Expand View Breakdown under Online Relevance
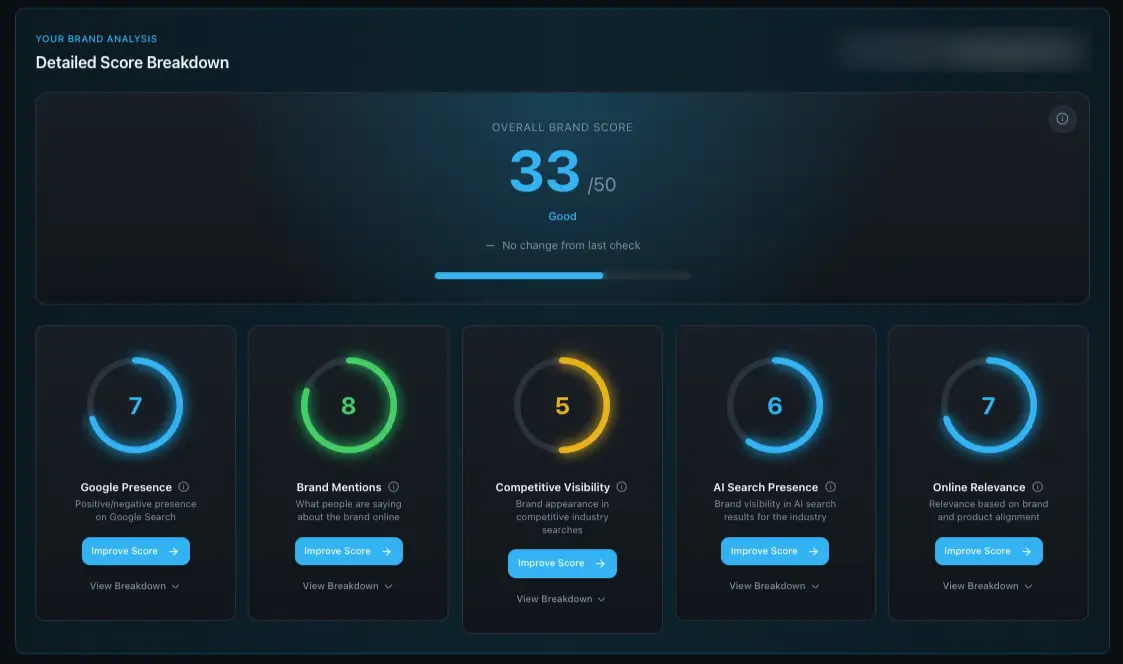Screen dimensions: 1123x664 988,586
